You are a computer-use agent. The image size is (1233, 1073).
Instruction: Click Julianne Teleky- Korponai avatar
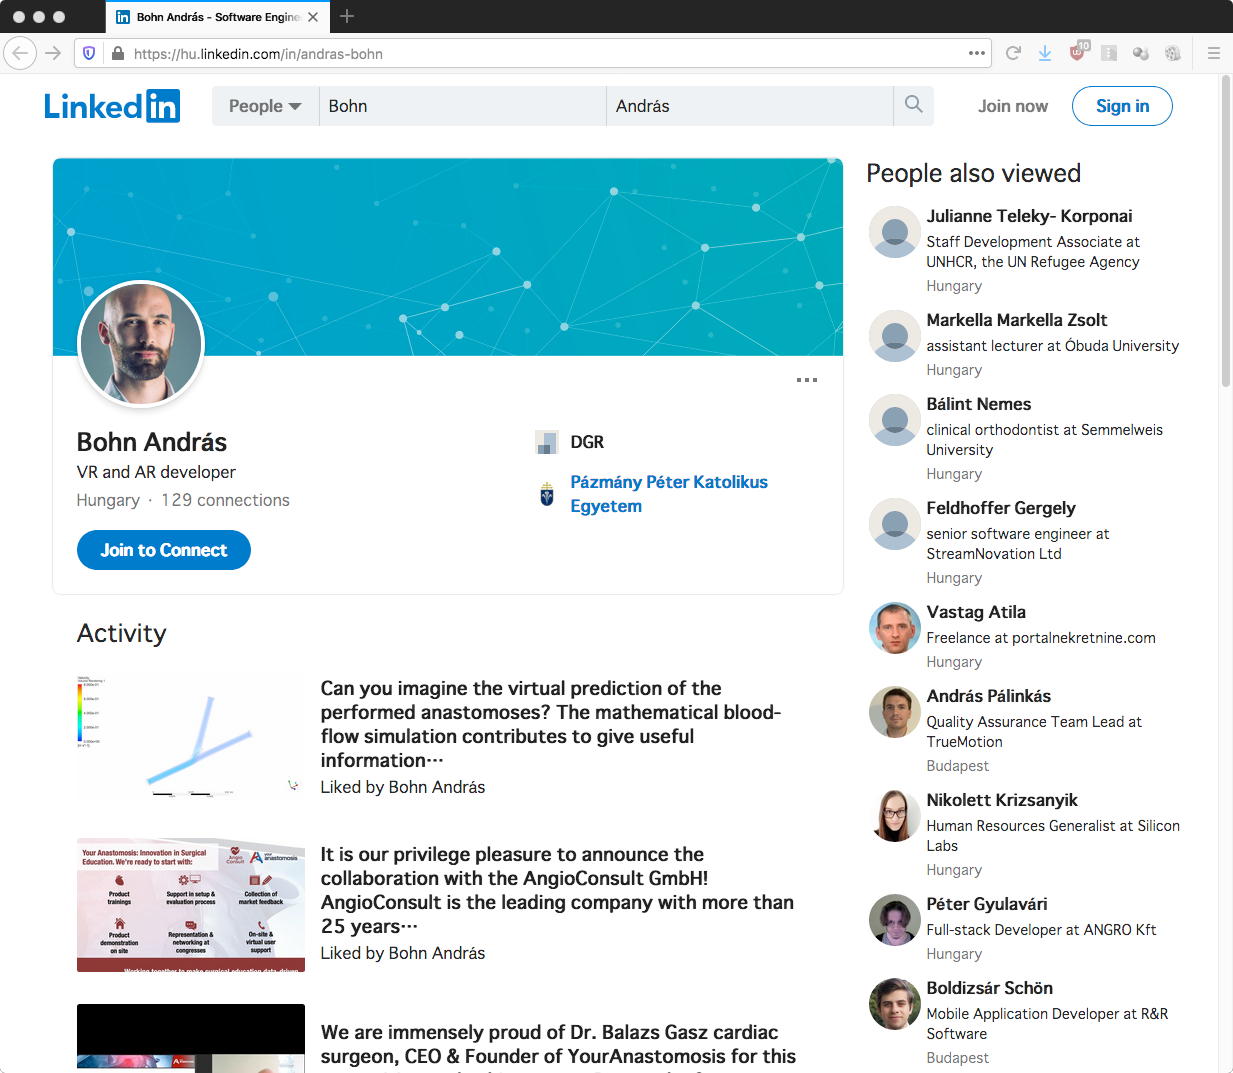[x=895, y=232]
